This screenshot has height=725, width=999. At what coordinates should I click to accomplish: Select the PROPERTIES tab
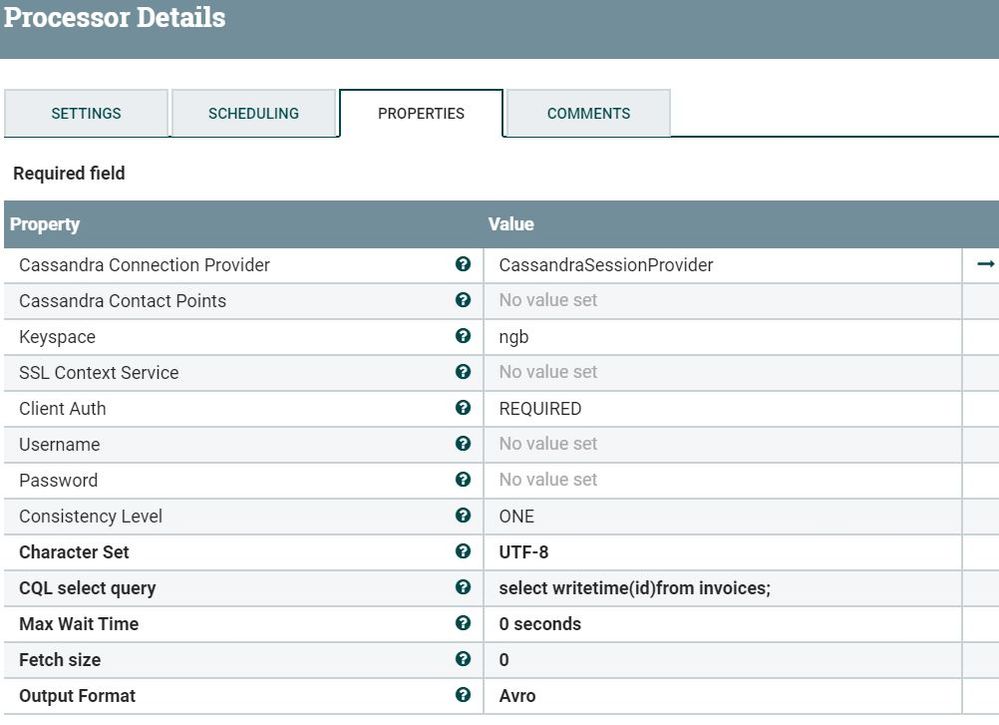tap(421, 113)
